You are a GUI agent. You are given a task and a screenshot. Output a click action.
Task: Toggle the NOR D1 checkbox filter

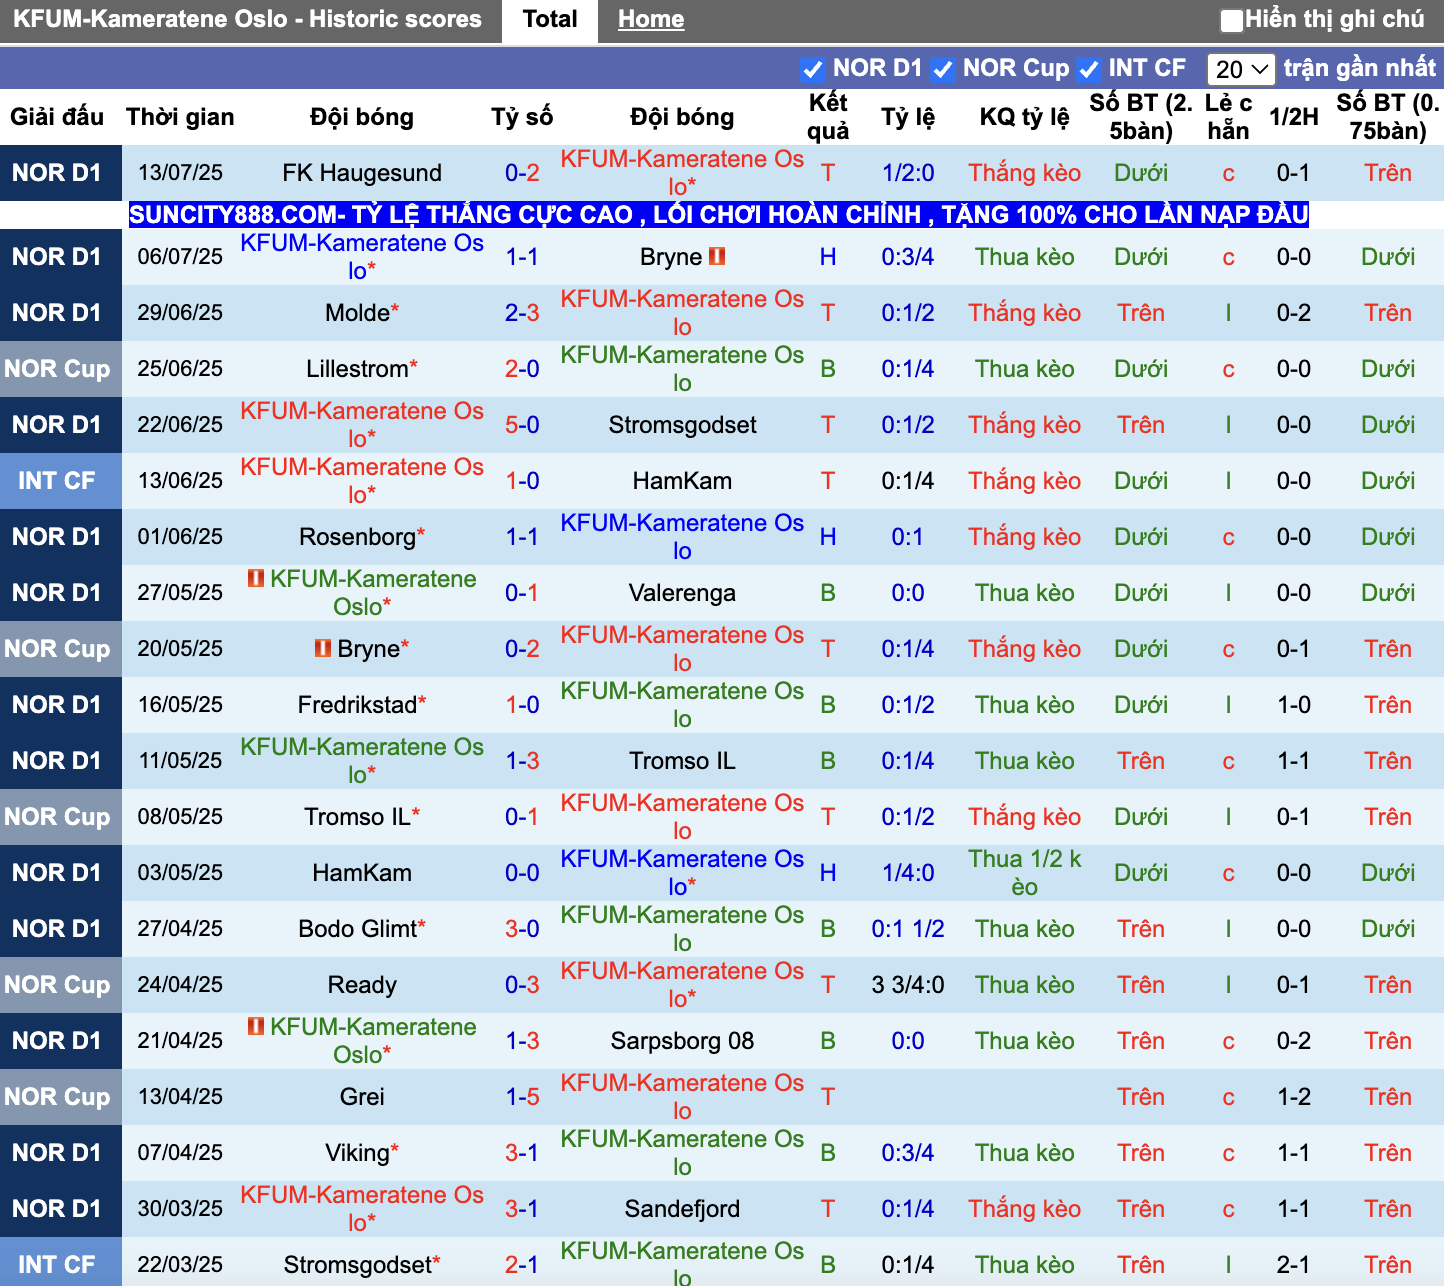[812, 70]
